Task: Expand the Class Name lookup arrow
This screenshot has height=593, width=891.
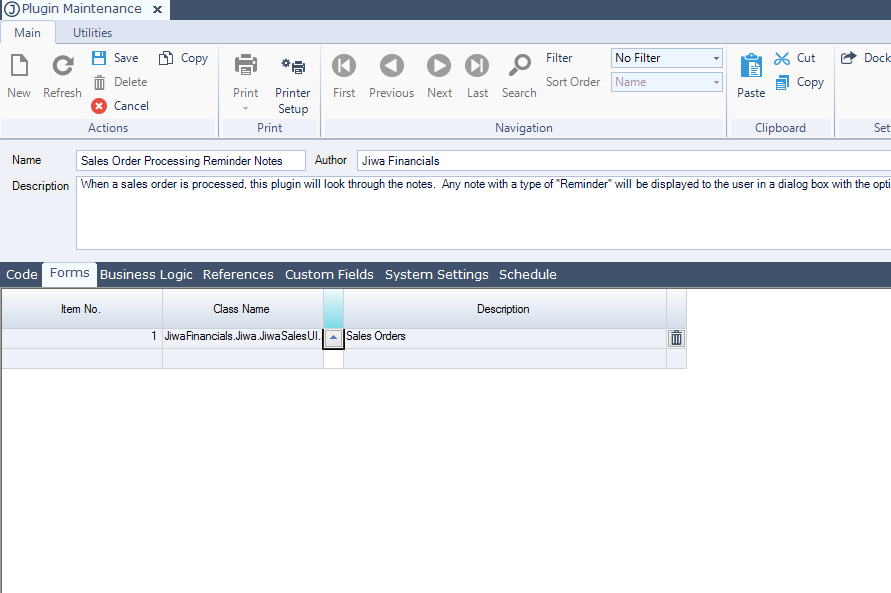Action: [333, 338]
